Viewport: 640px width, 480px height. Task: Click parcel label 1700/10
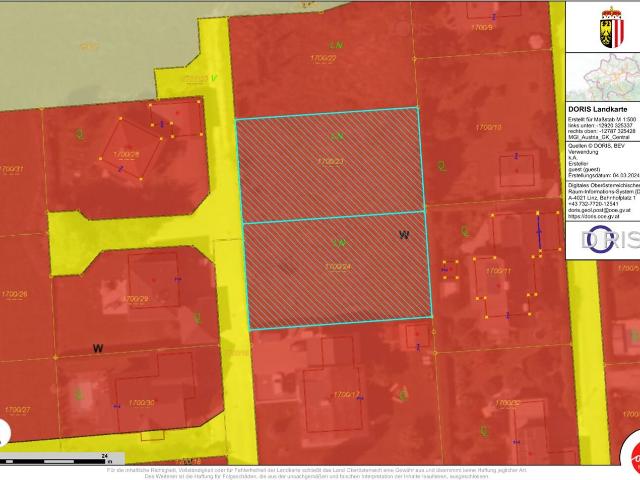click(488, 127)
